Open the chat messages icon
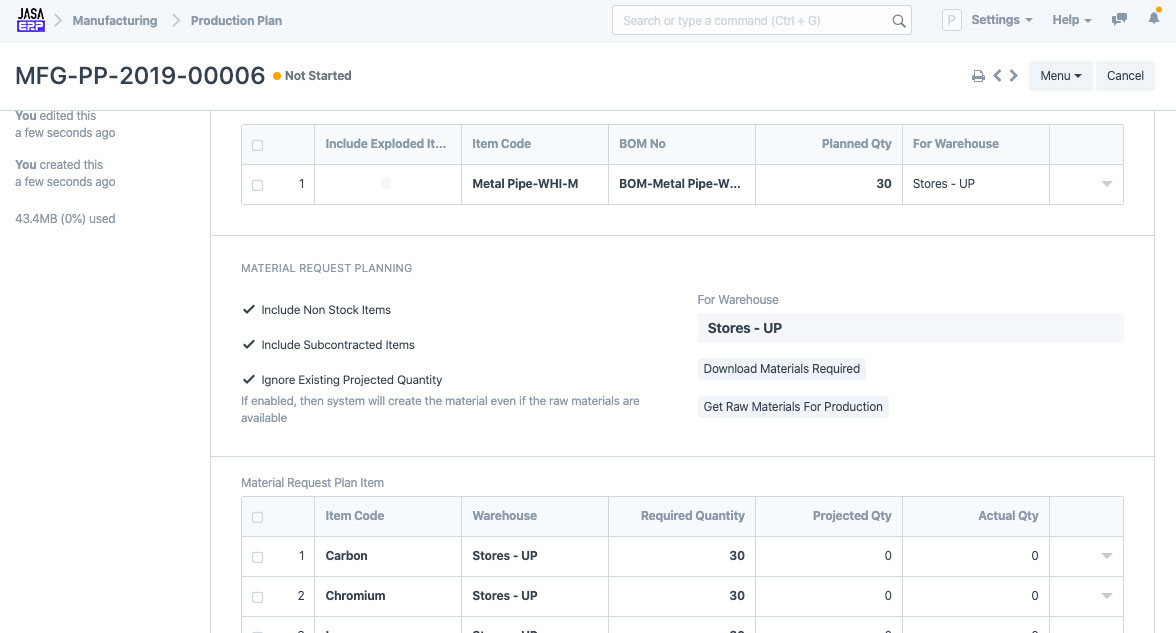Viewport: 1176px width, 633px height. click(1120, 20)
